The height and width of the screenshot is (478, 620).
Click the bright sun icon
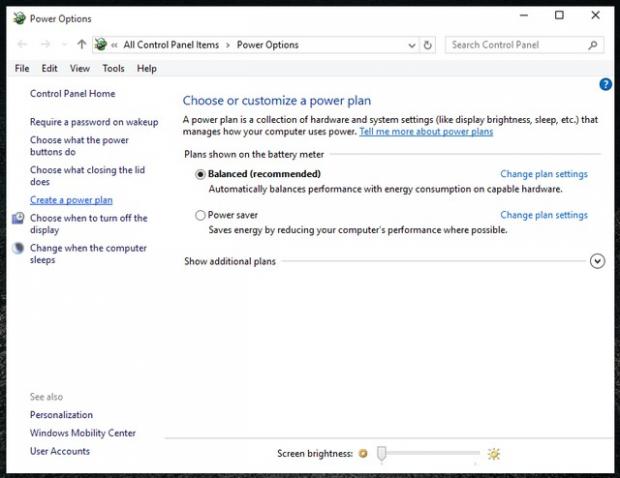tap(494, 454)
